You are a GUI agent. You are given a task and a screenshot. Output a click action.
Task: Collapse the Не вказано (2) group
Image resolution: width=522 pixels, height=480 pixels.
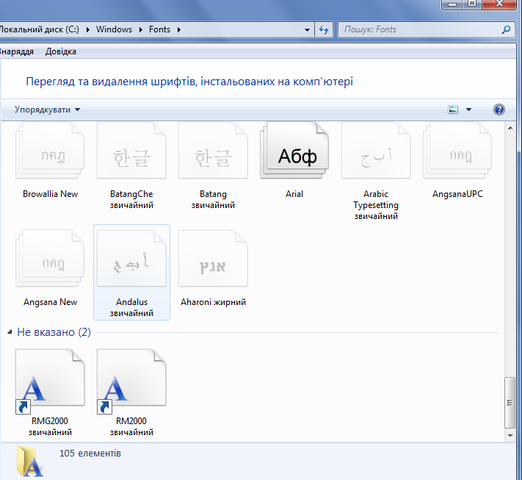(x=10, y=332)
